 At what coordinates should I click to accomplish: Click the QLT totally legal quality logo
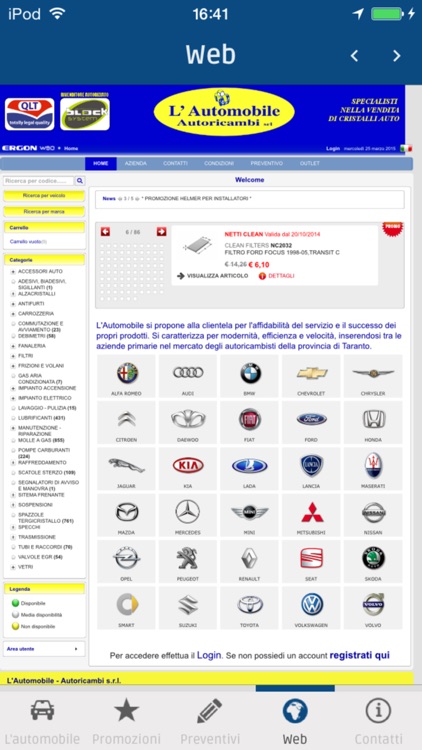coord(30,114)
